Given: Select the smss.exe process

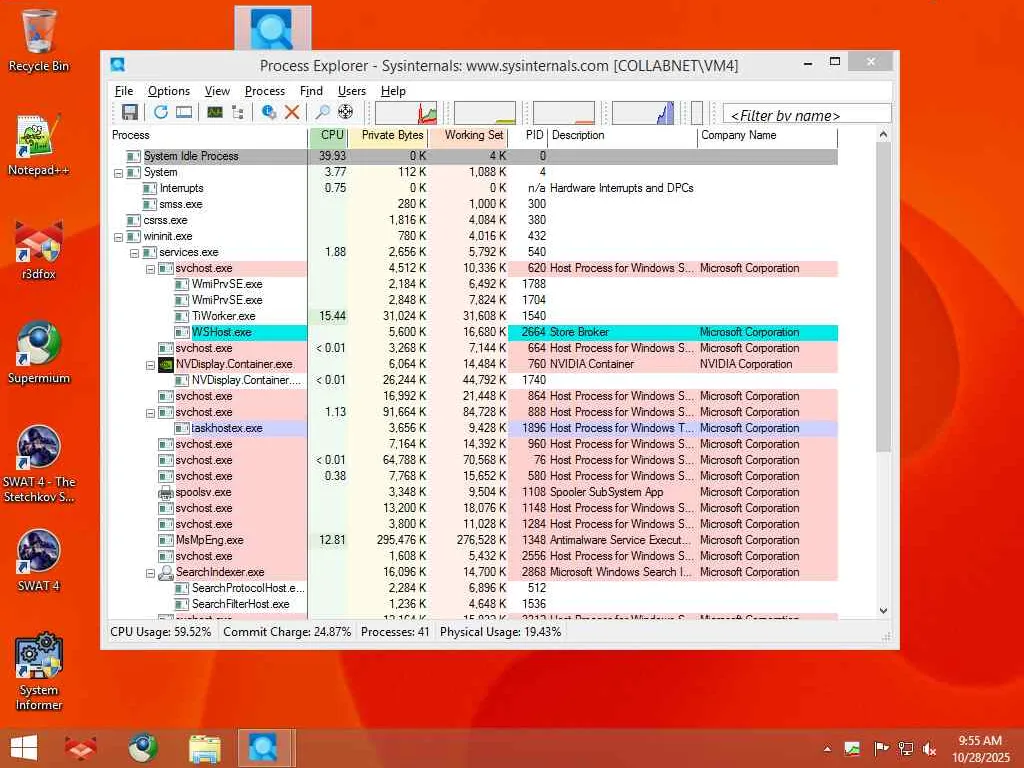Looking at the screenshot, I should coord(473,204).
